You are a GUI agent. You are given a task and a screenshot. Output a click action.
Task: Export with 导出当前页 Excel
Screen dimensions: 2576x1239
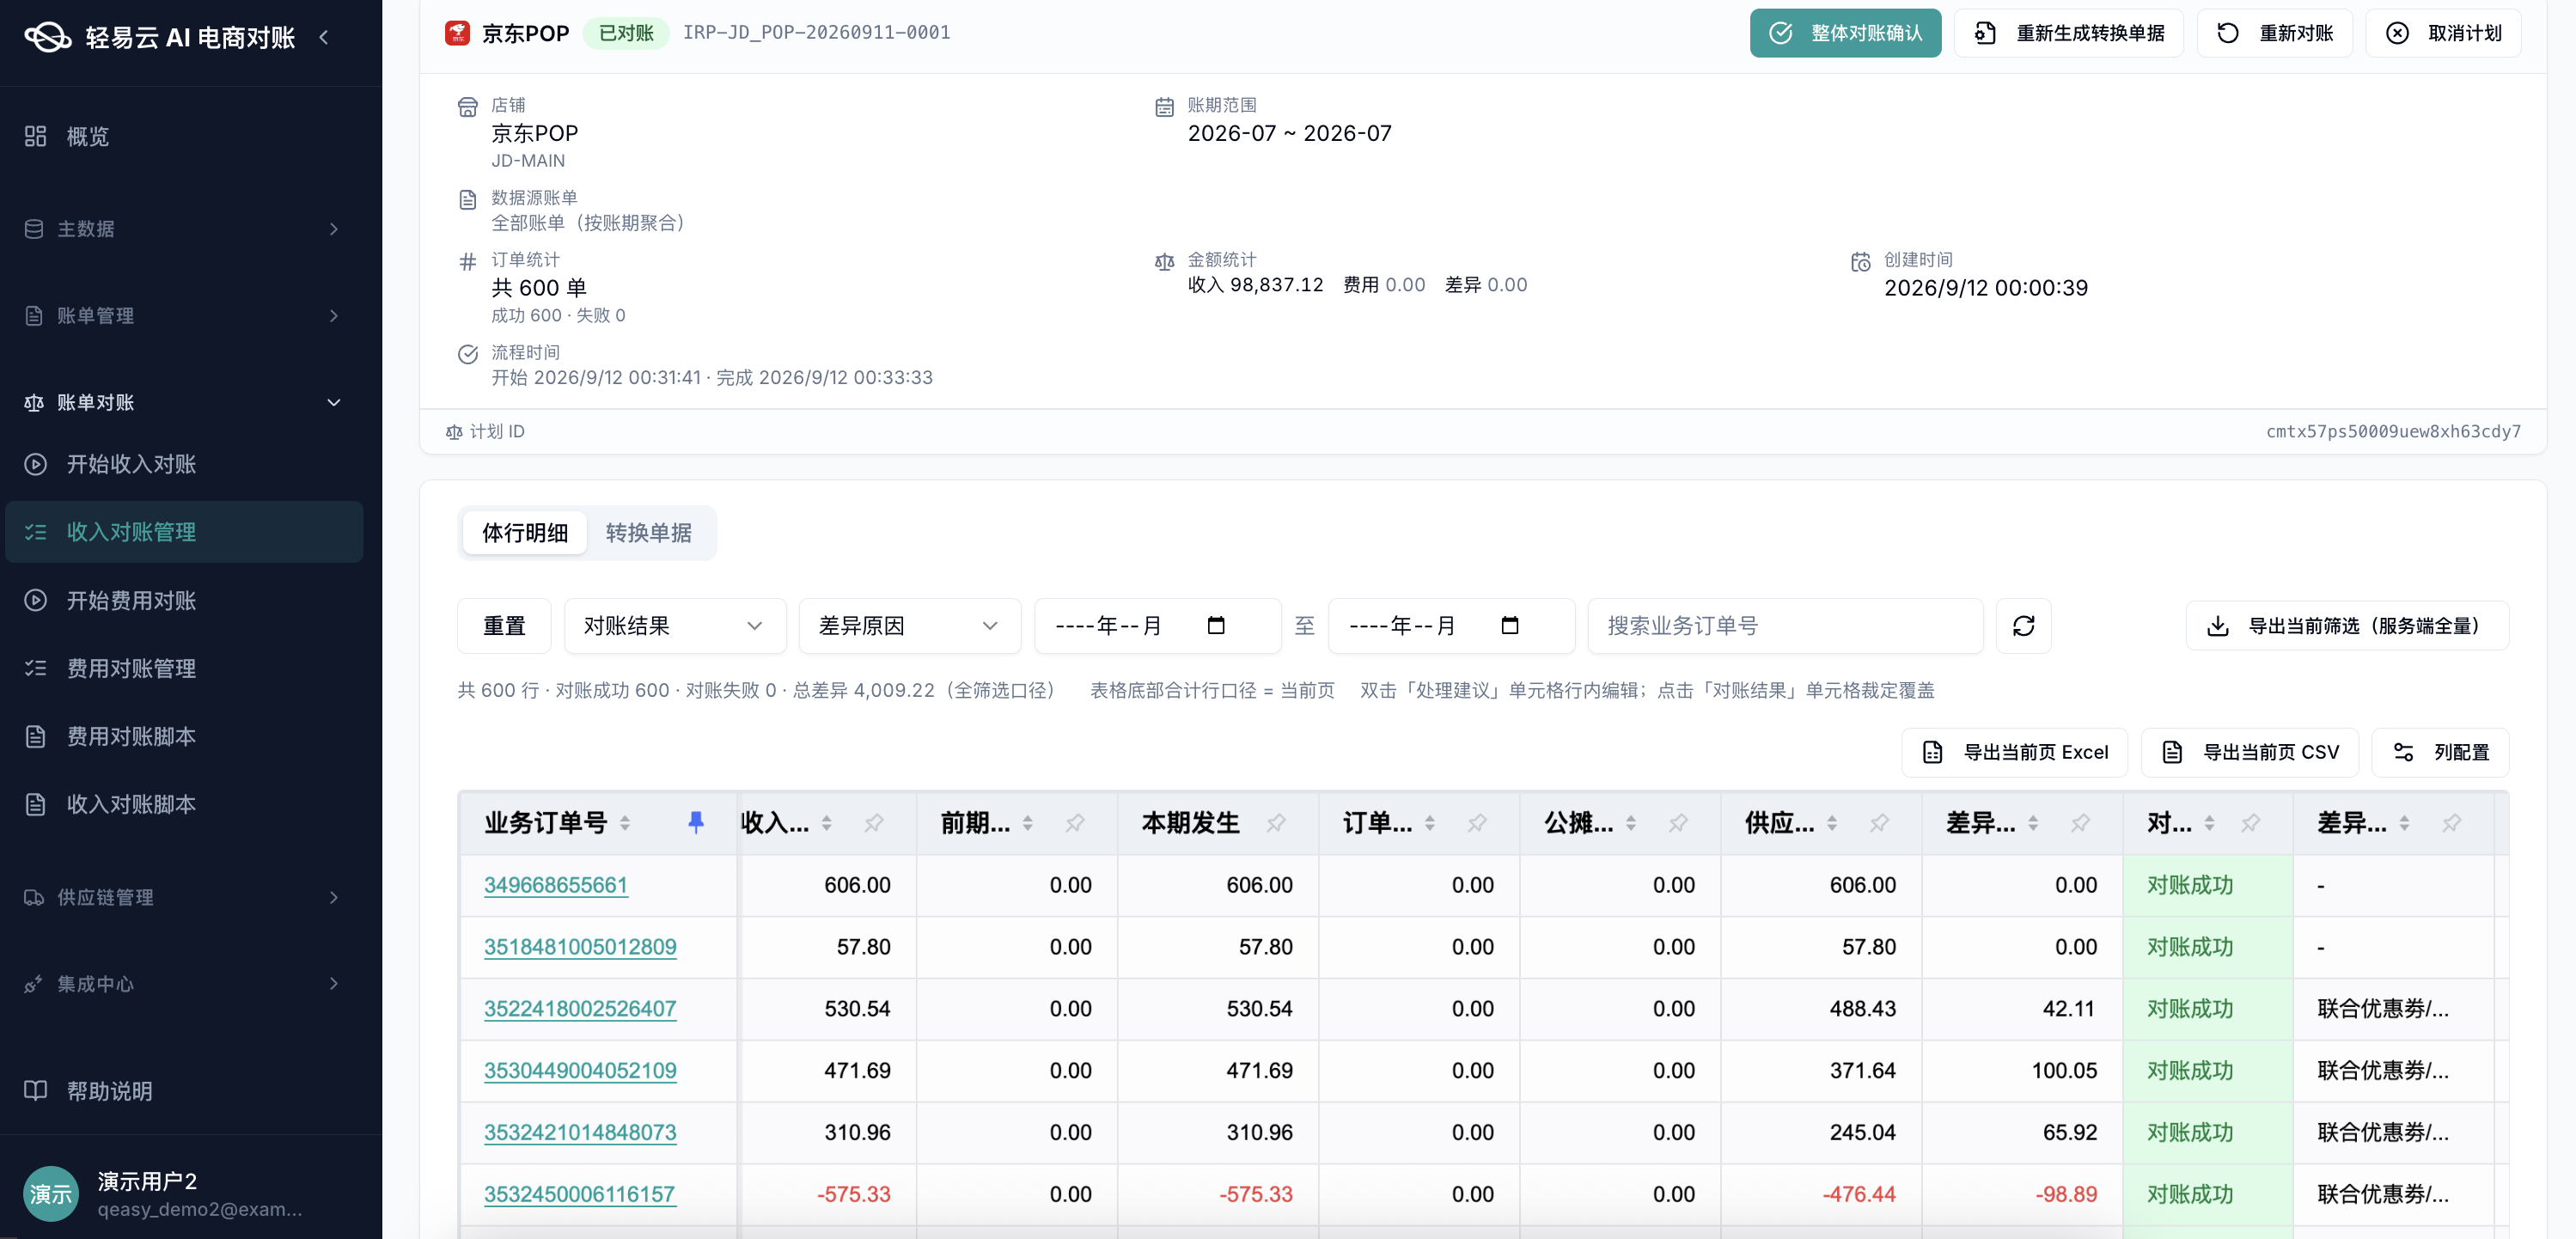2014,752
